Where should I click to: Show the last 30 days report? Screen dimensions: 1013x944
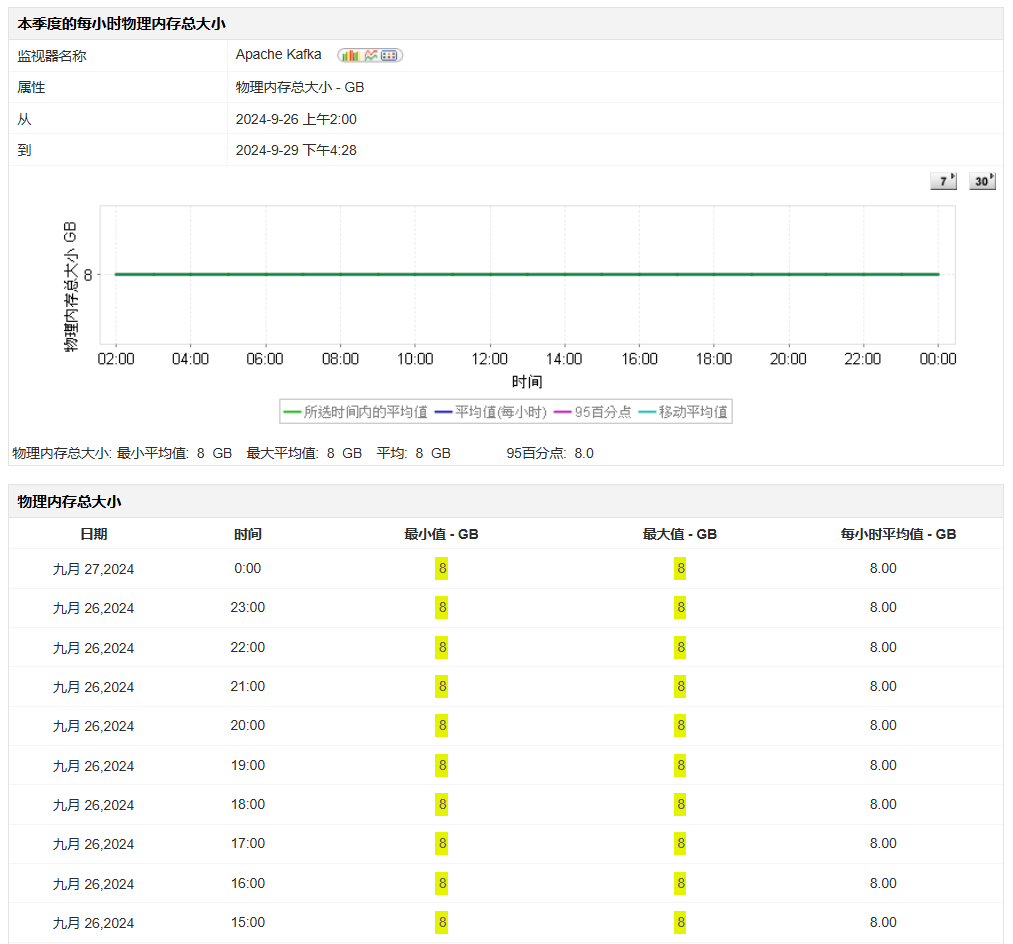983,181
